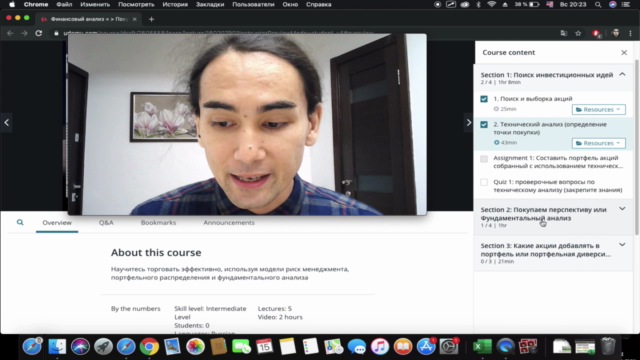The height and width of the screenshot is (360, 640).
Task: Uncheck lecture 1 Поиск и выборка акций
Action: coord(484,99)
